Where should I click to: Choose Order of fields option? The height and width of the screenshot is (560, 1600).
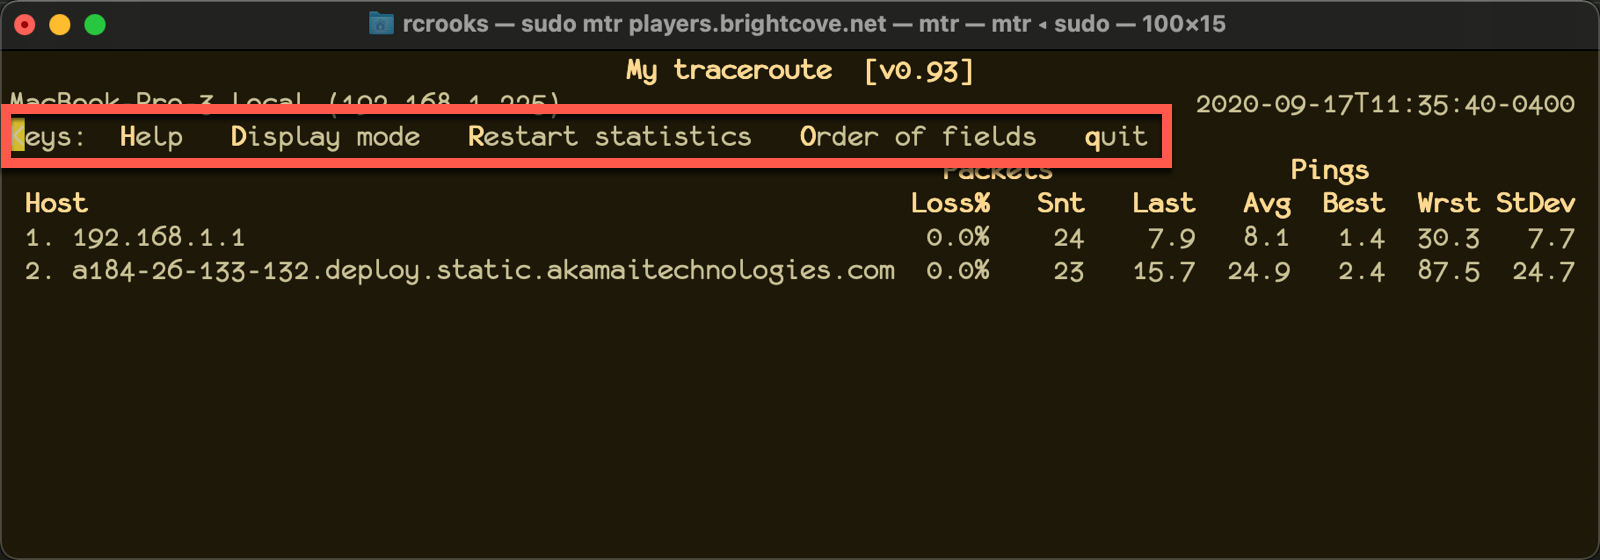[918, 137]
